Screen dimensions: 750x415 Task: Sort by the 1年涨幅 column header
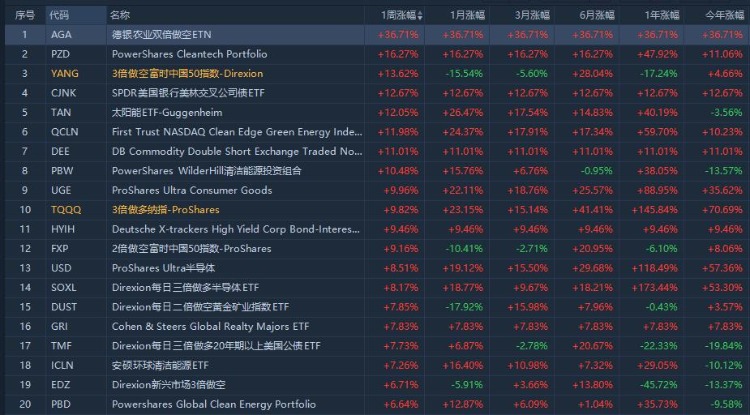coord(662,15)
